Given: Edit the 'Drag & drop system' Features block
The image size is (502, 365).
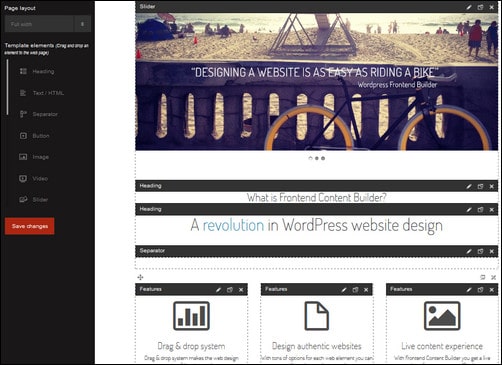Looking at the screenshot, I should [218, 290].
